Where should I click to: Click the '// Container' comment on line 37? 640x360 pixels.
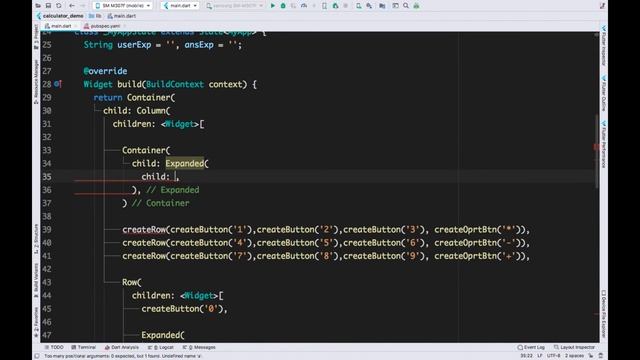[160, 203]
